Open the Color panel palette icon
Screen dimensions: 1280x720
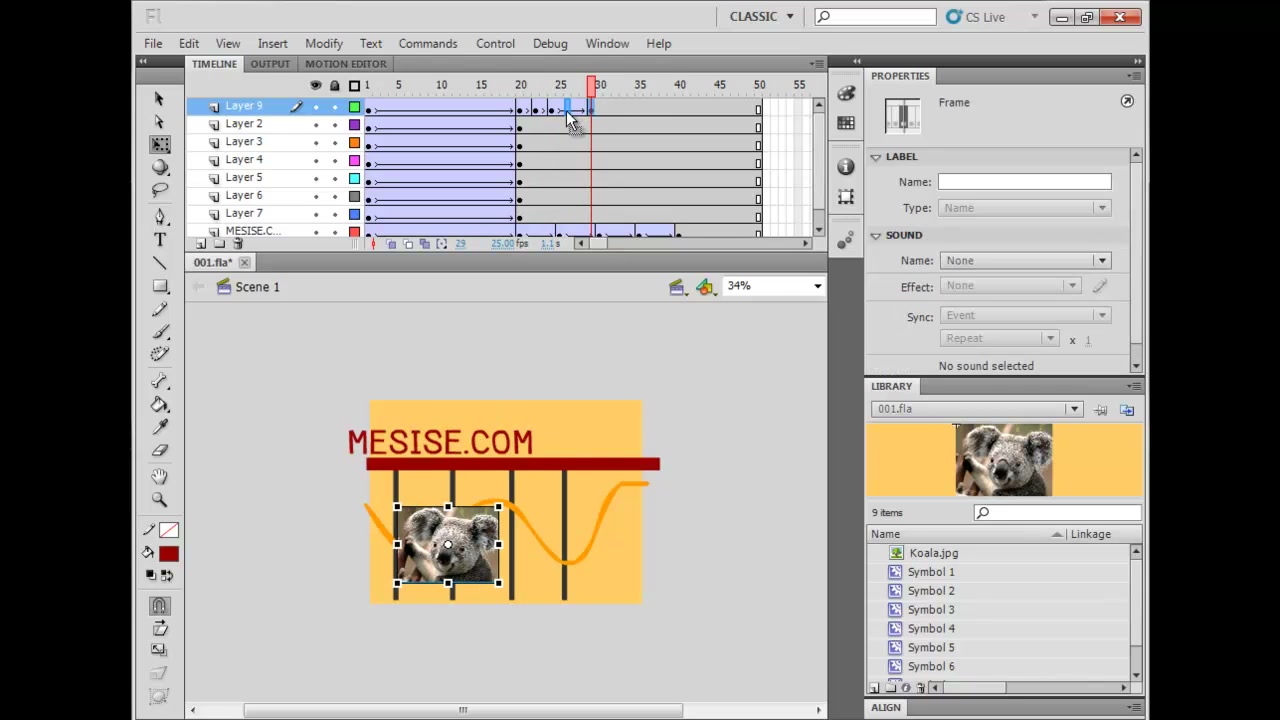click(x=846, y=93)
